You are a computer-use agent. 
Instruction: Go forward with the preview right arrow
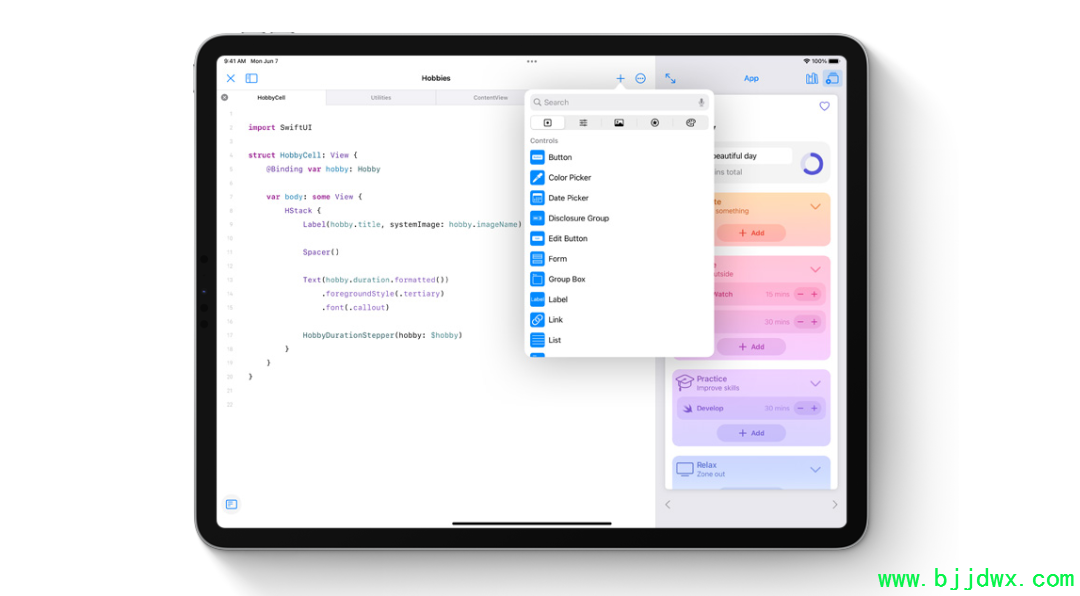(x=835, y=504)
